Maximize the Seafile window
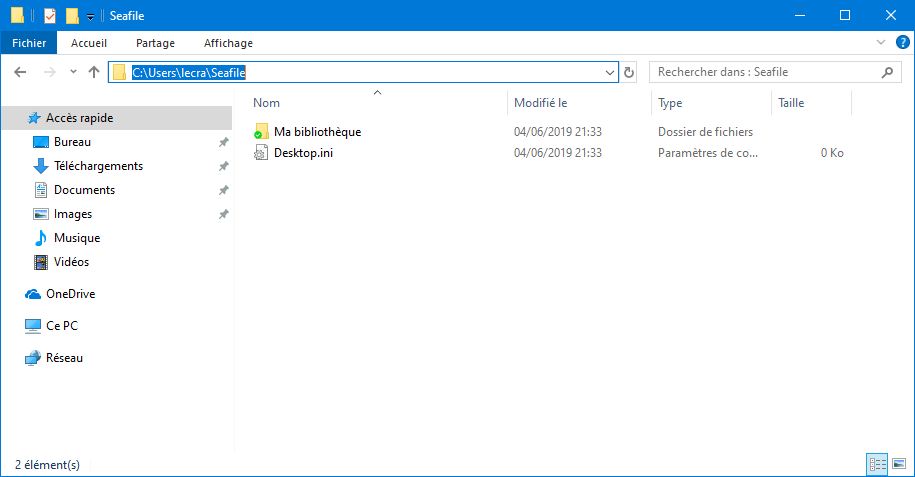This screenshot has width=915, height=477. [x=844, y=16]
